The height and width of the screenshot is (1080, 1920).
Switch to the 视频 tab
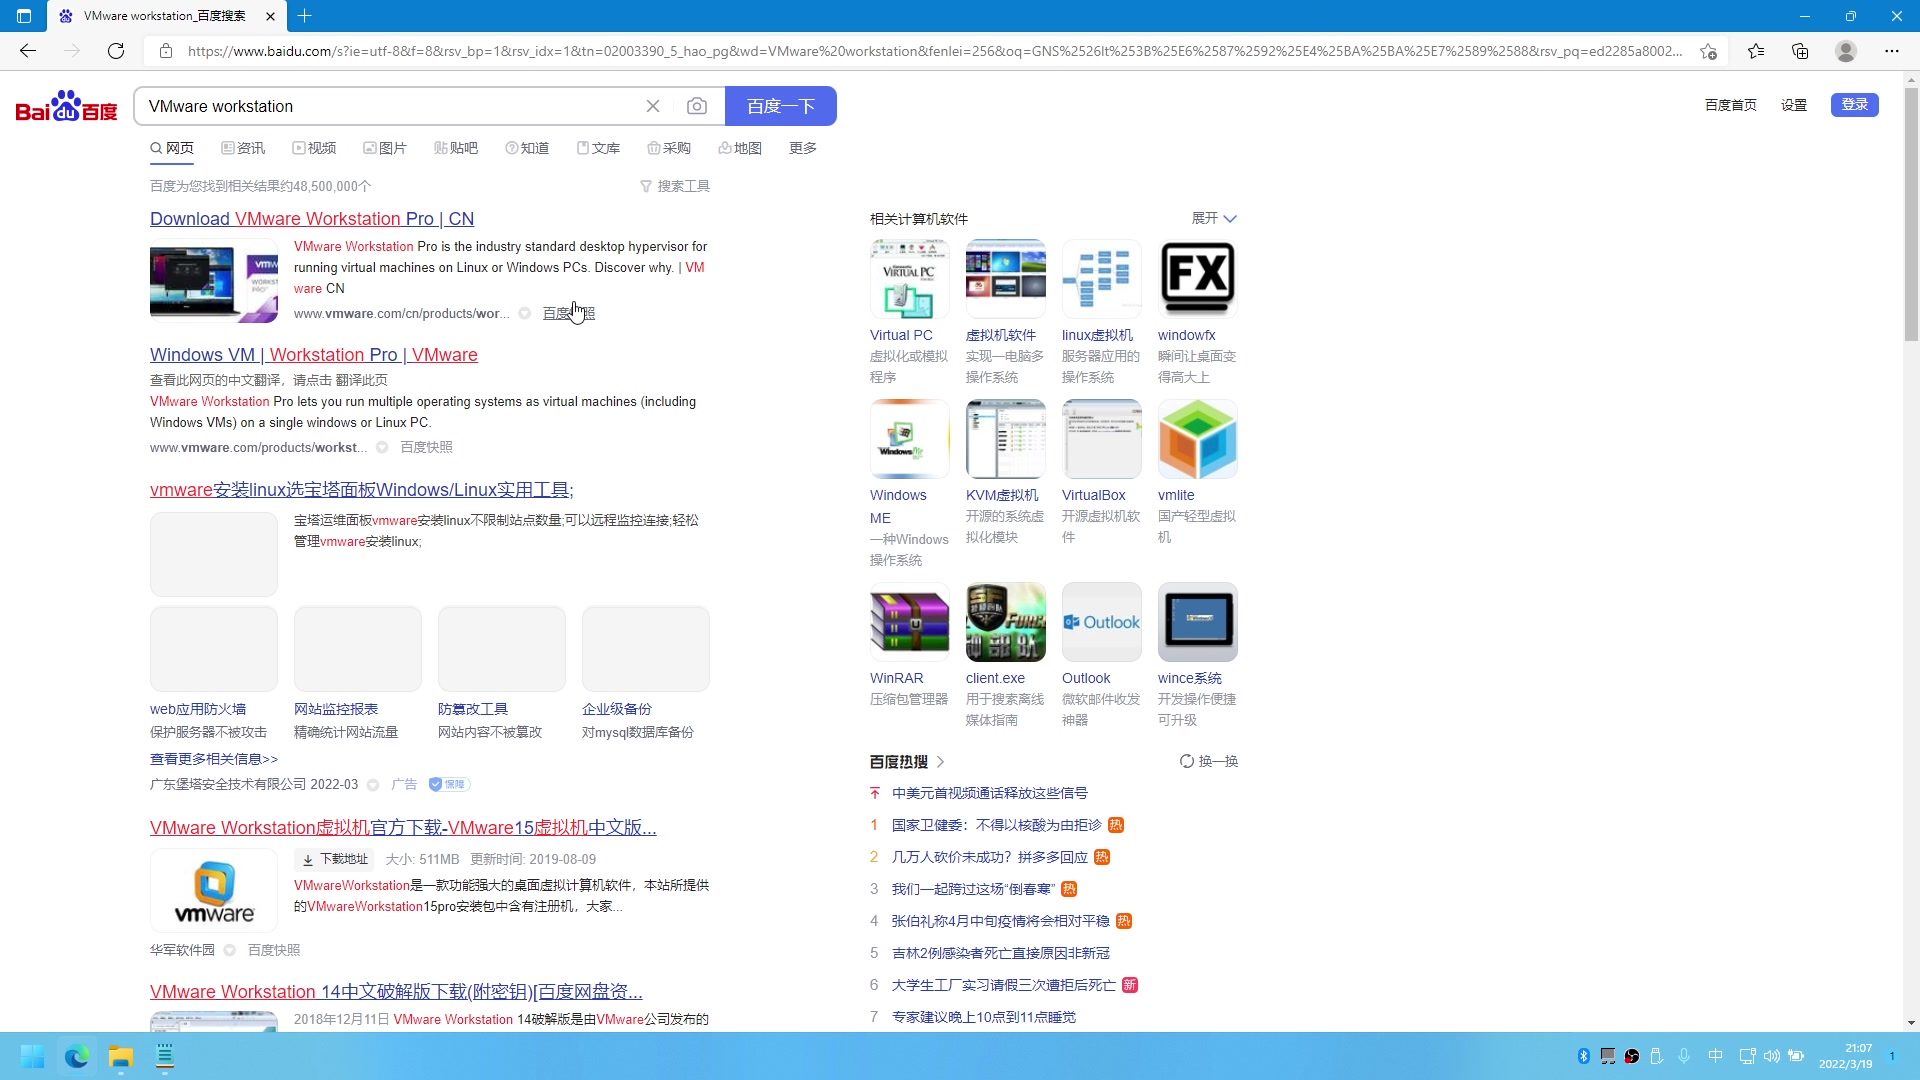[x=314, y=148]
